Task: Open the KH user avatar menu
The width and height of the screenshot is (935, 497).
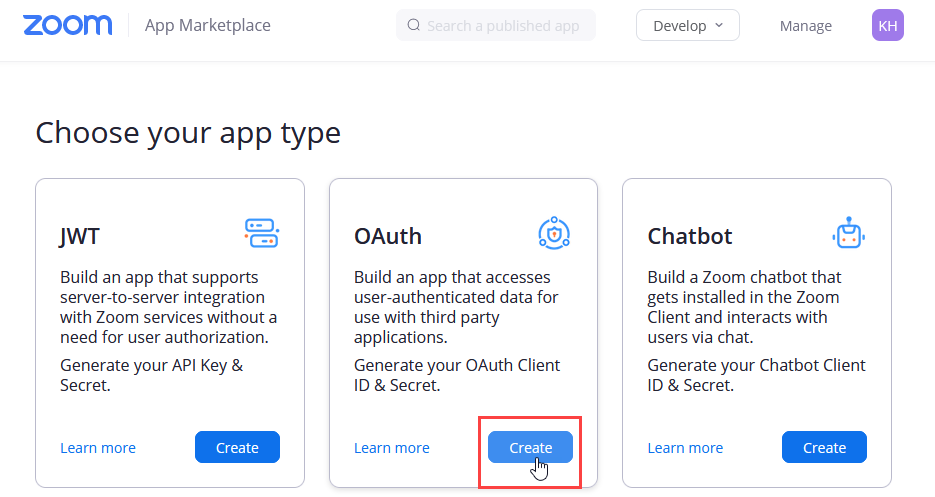Action: click(887, 26)
